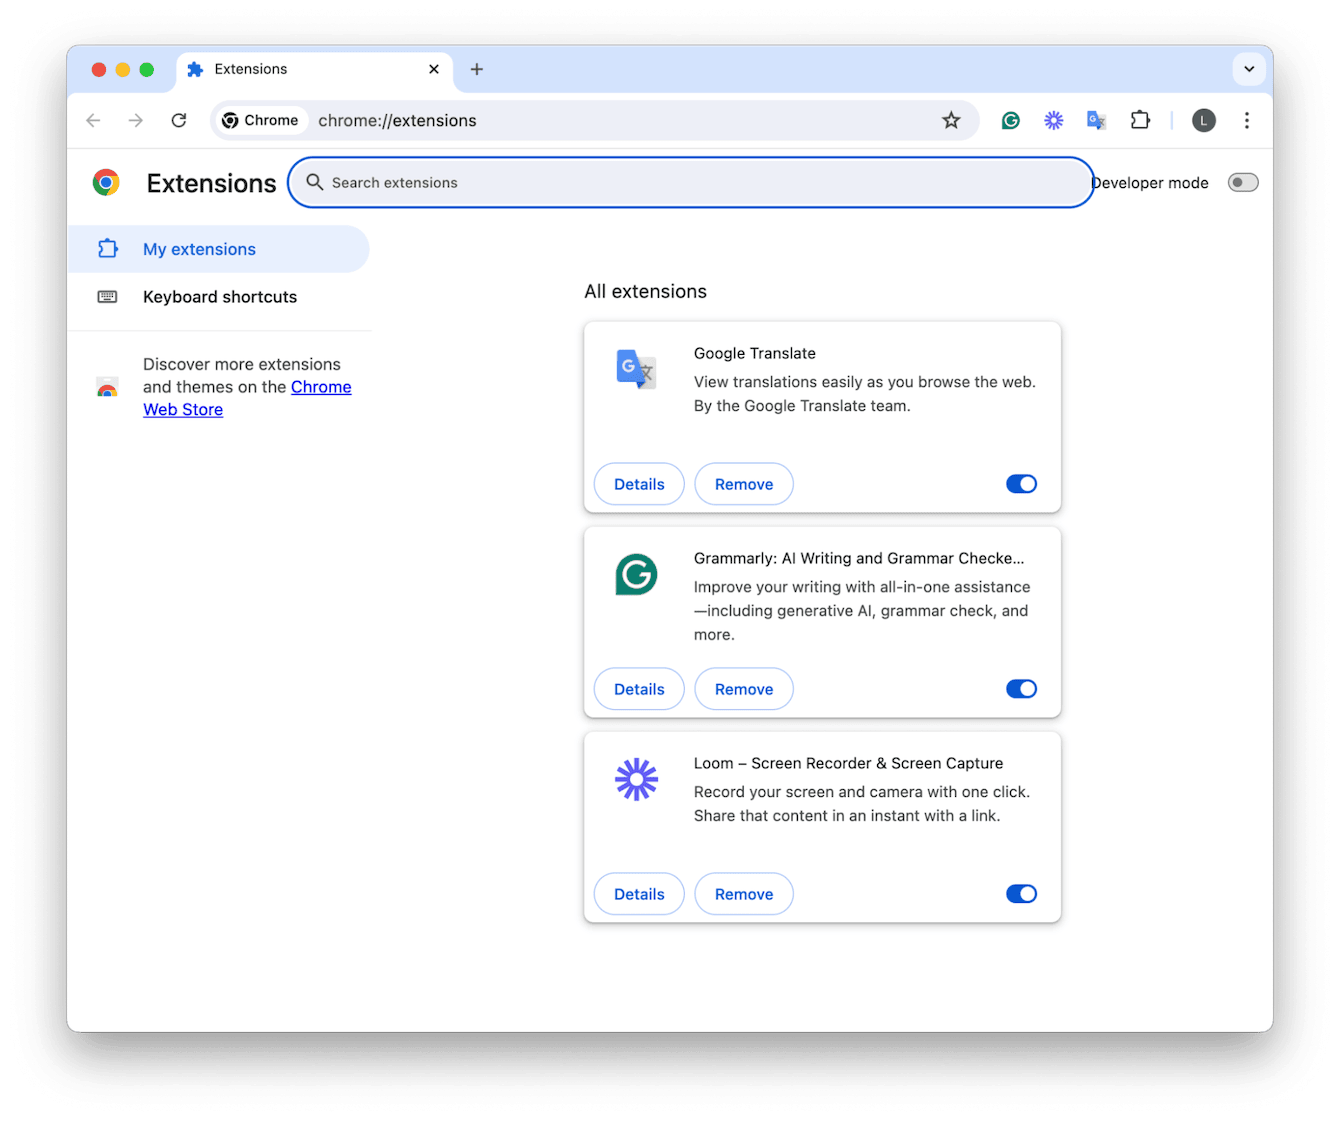Disable the Google Translate extension
1340x1121 pixels.
point(1021,483)
